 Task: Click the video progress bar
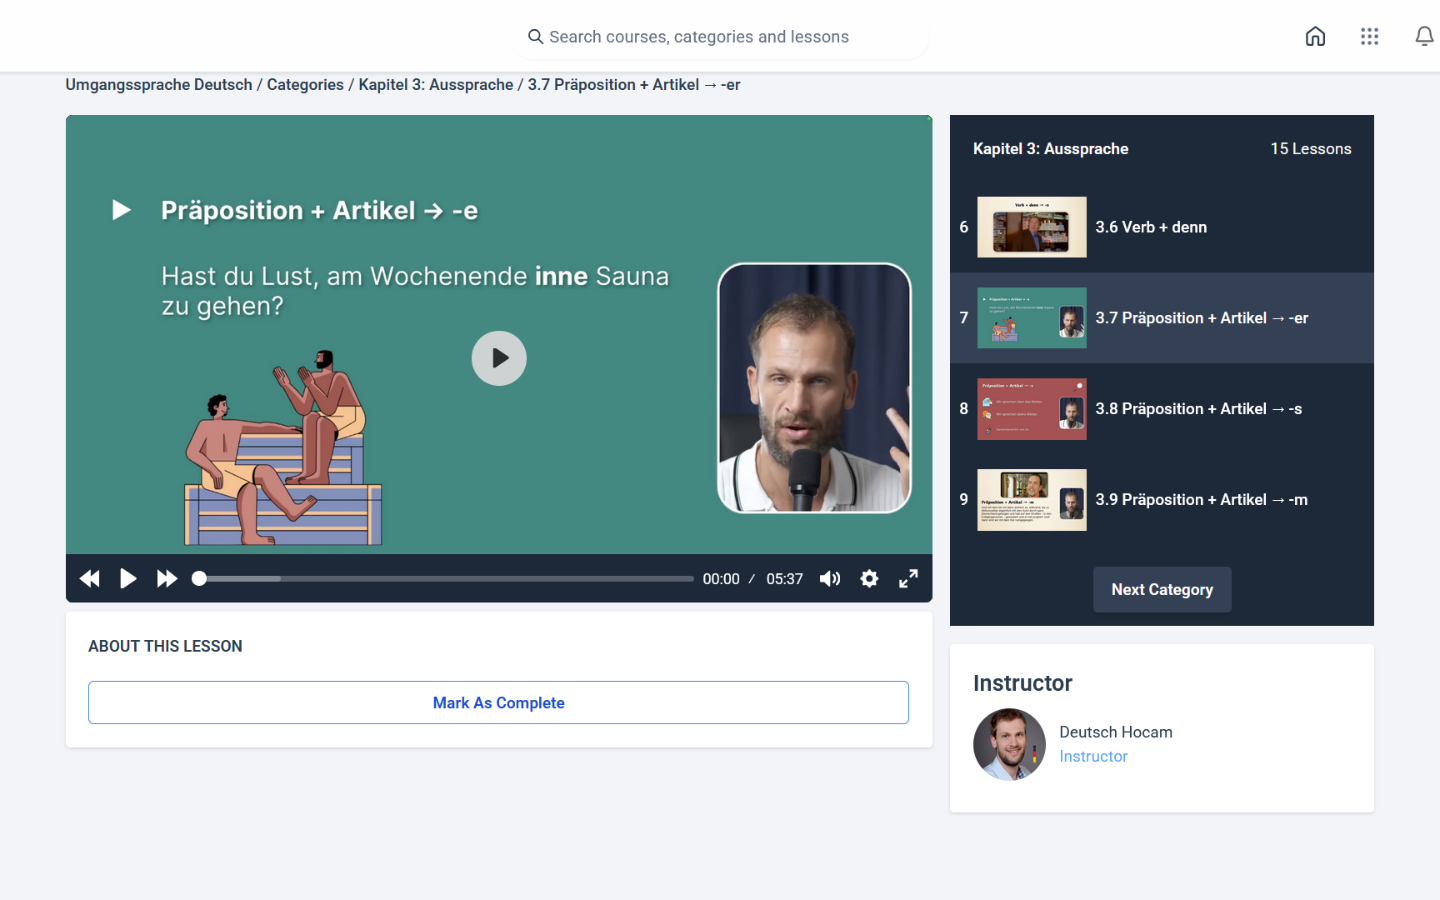446,579
